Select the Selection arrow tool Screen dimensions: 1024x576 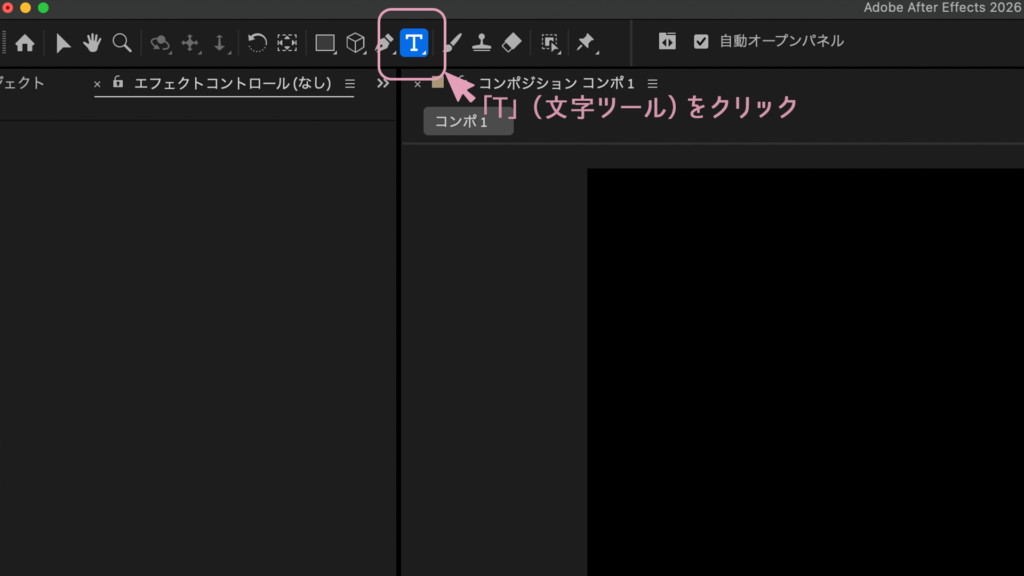[63, 43]
